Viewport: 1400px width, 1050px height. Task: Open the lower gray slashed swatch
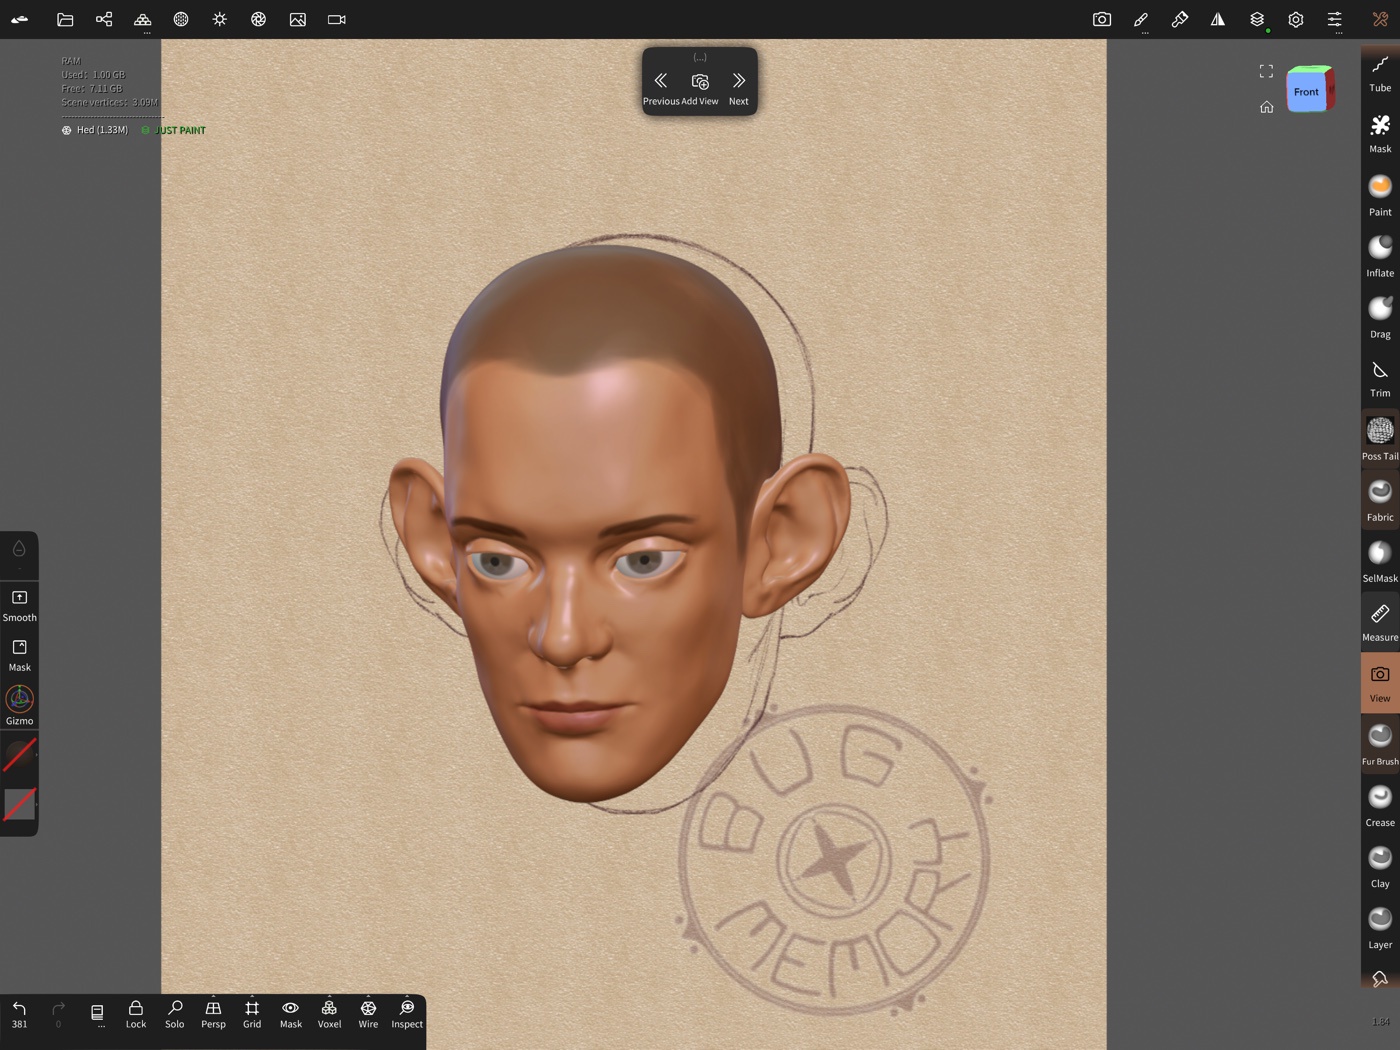(x=19, y=804)
